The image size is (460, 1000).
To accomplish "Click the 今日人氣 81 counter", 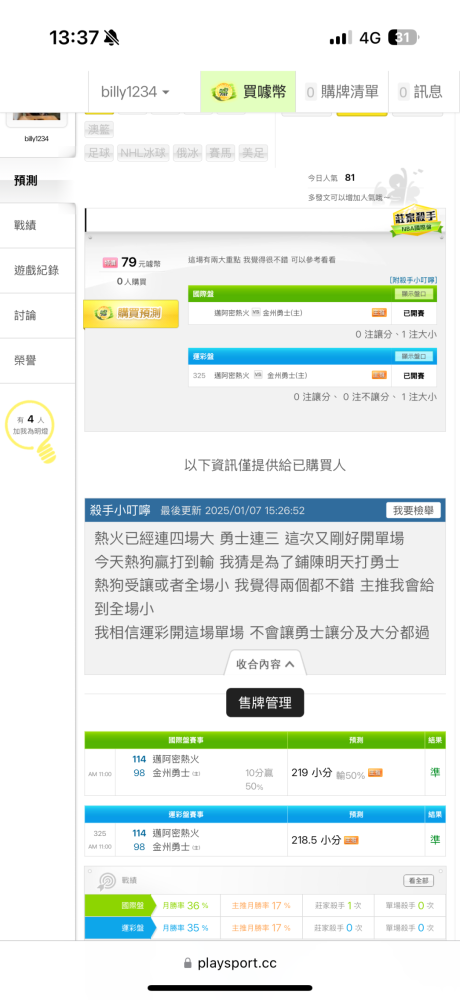I will 331,177.
